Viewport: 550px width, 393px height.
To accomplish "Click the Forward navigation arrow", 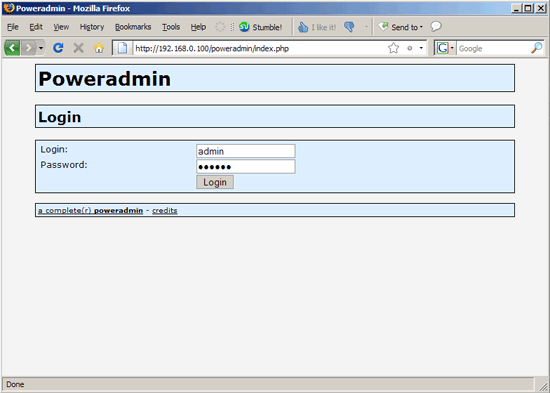I will [28, 48].
